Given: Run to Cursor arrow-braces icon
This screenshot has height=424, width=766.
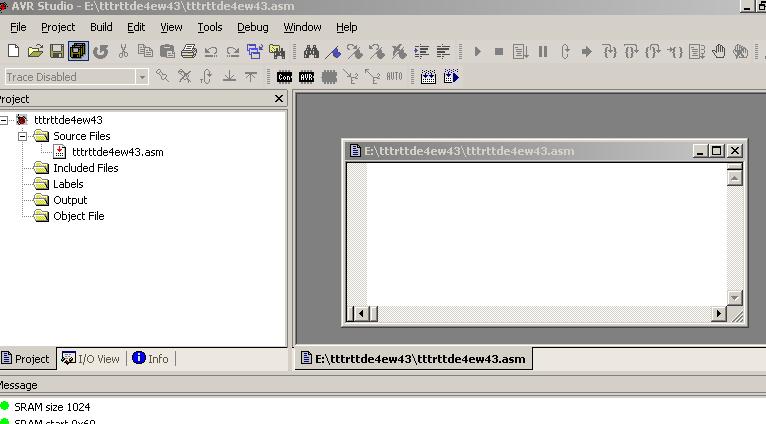Looking at the screenshot, I should pyautogui.click(x=675, y=51).
